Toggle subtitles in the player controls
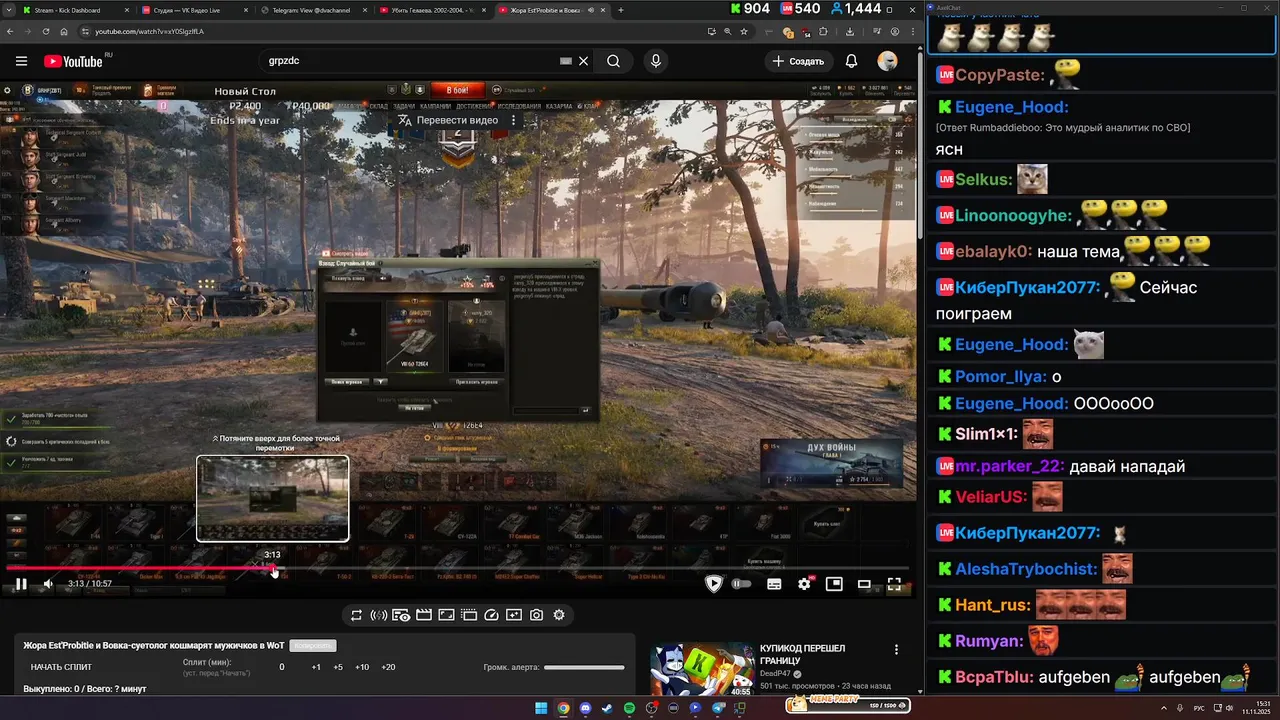Image resolution: width=1280 pixels, height=720 pixels. pyautogui.click(x=774, y=584)
